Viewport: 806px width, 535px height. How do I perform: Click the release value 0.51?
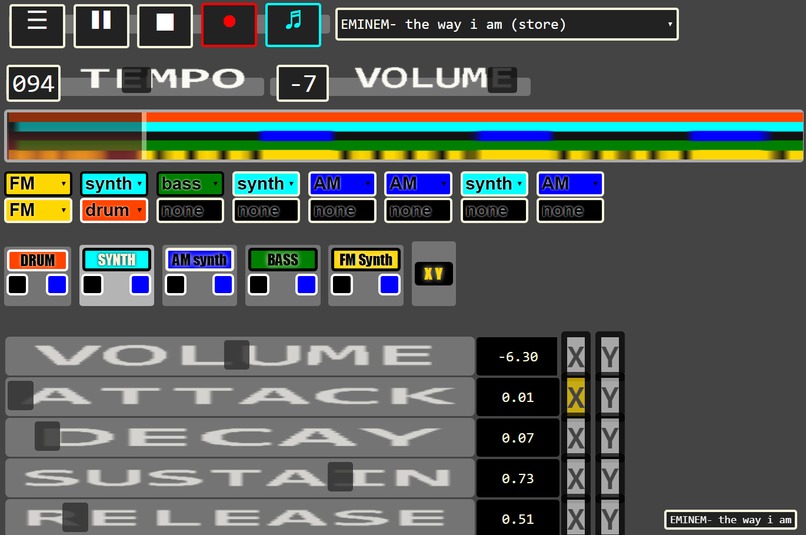(517, 518)
